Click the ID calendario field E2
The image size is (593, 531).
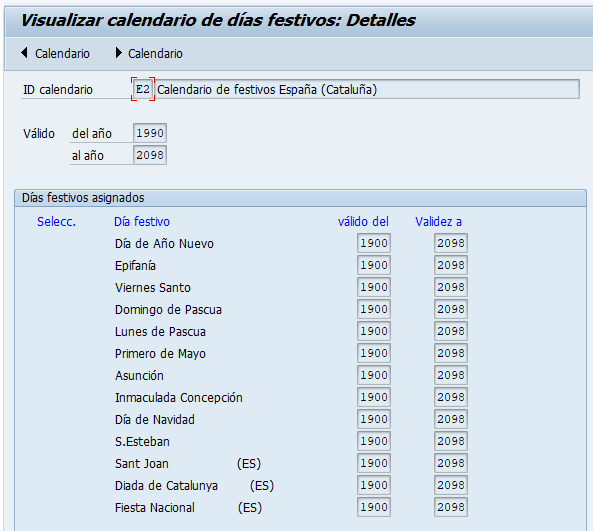143,89
